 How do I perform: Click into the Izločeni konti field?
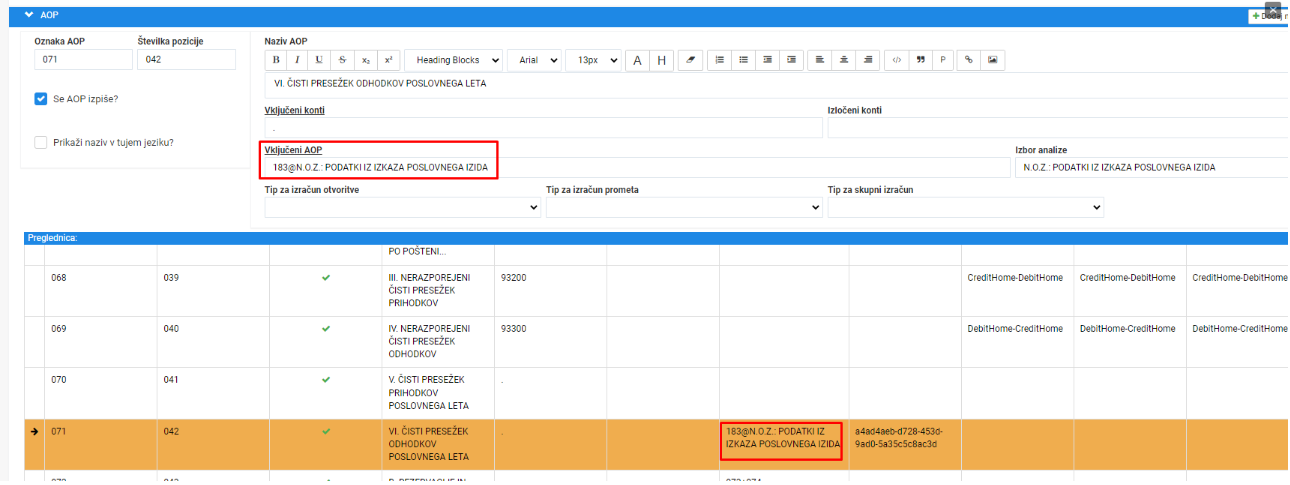point(1058,128)
